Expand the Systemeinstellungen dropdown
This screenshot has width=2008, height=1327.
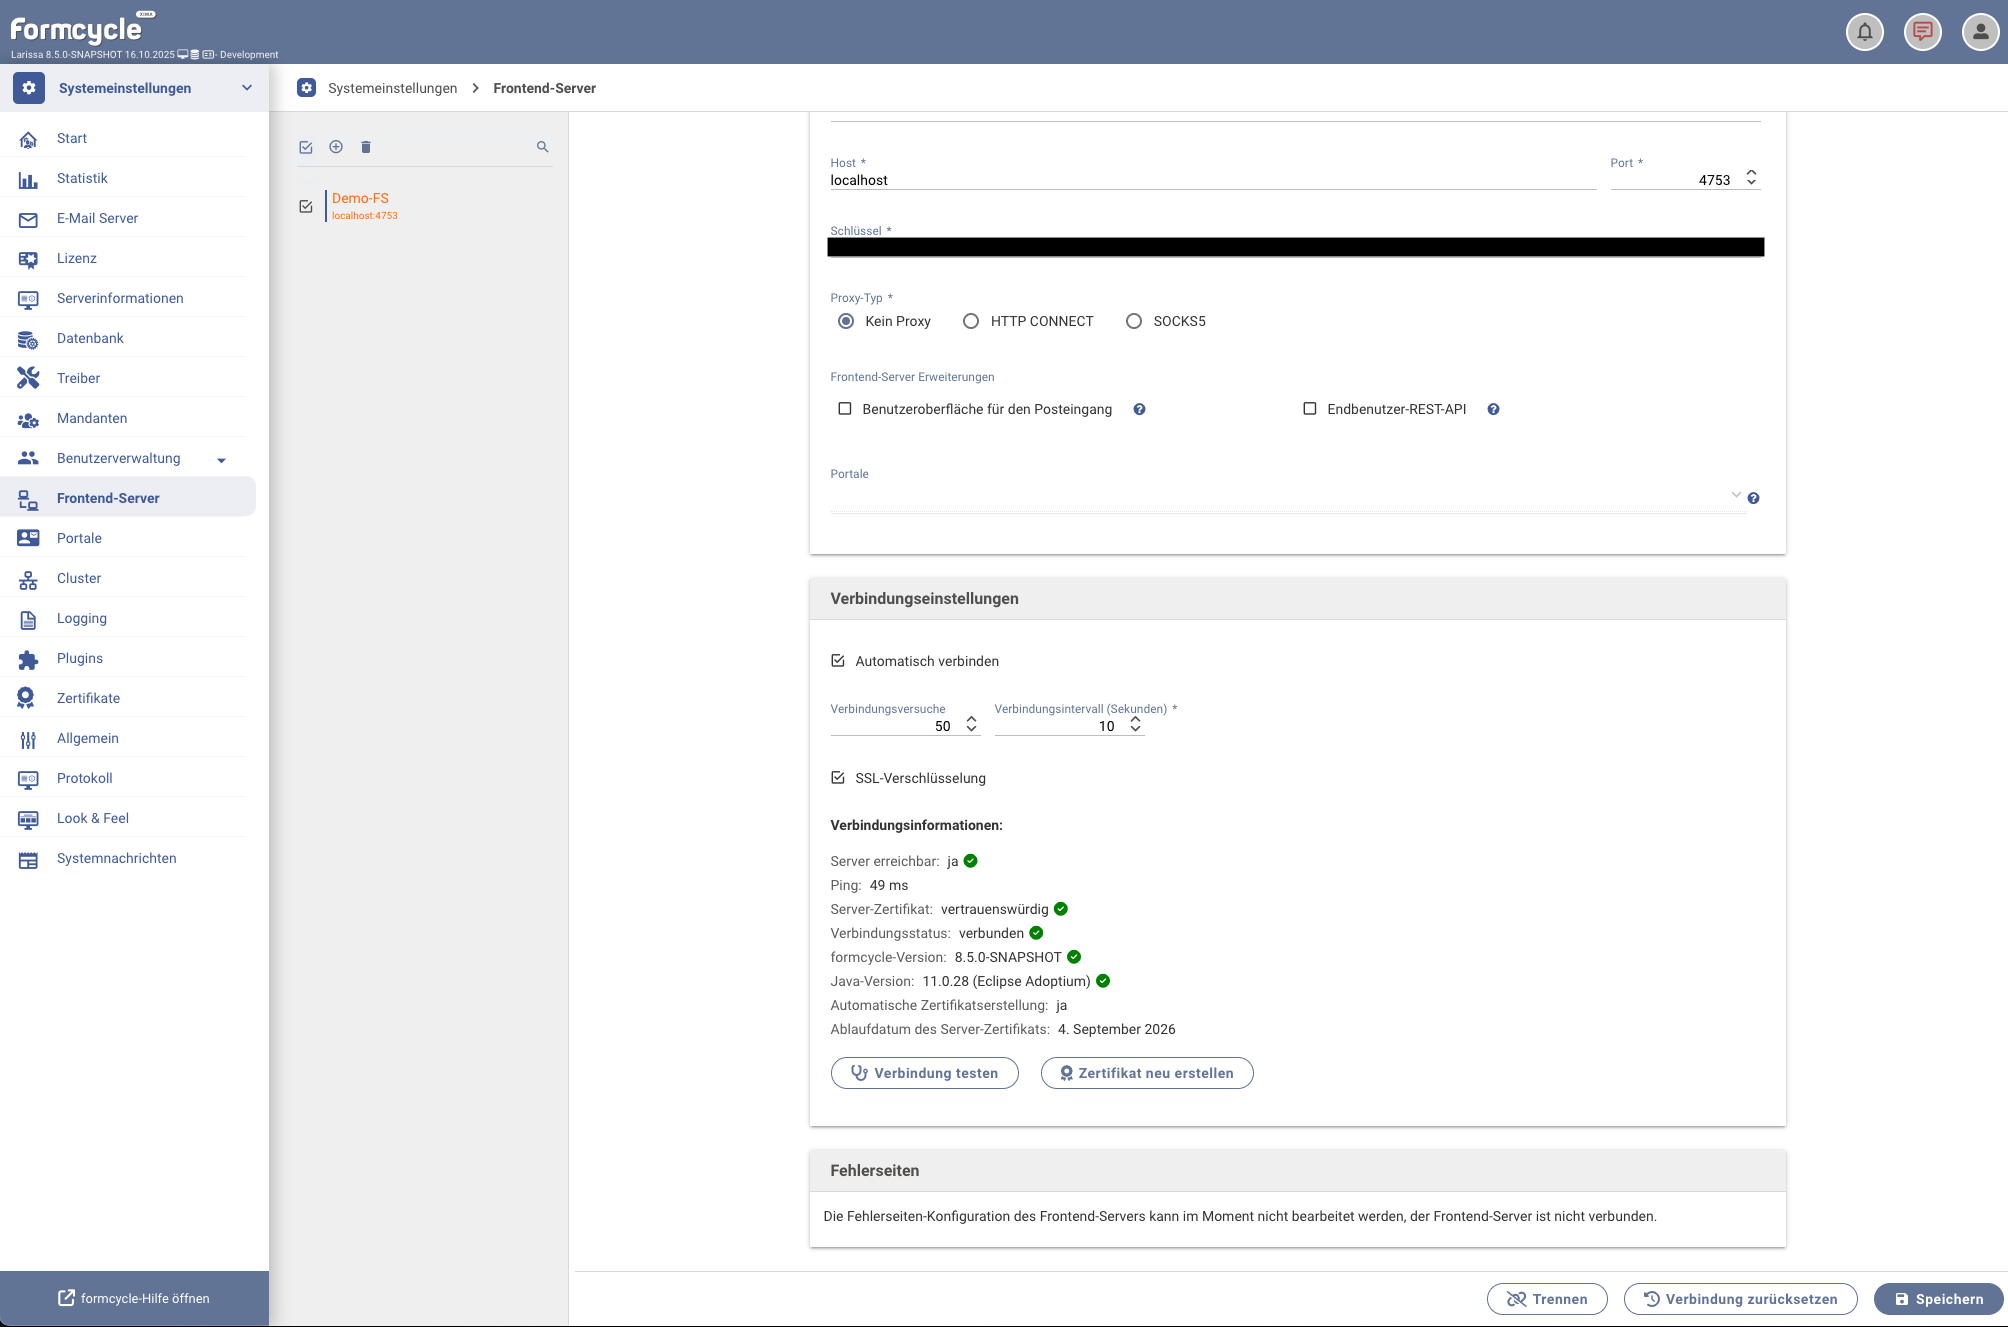click(x=247, y=88)
